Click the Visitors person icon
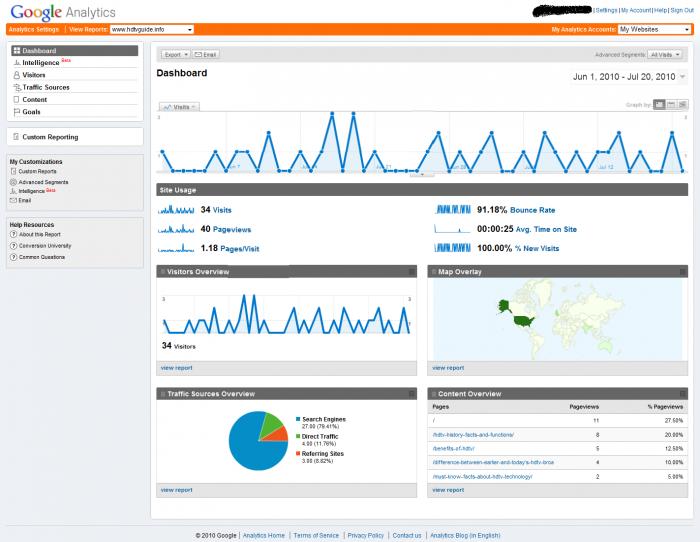 [17, 75]
